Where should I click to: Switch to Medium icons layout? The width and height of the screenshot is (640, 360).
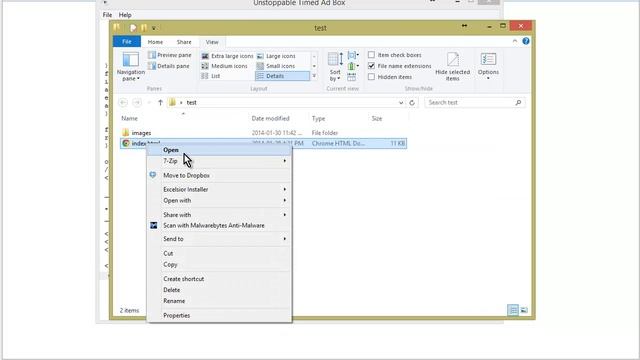point(224,66)
